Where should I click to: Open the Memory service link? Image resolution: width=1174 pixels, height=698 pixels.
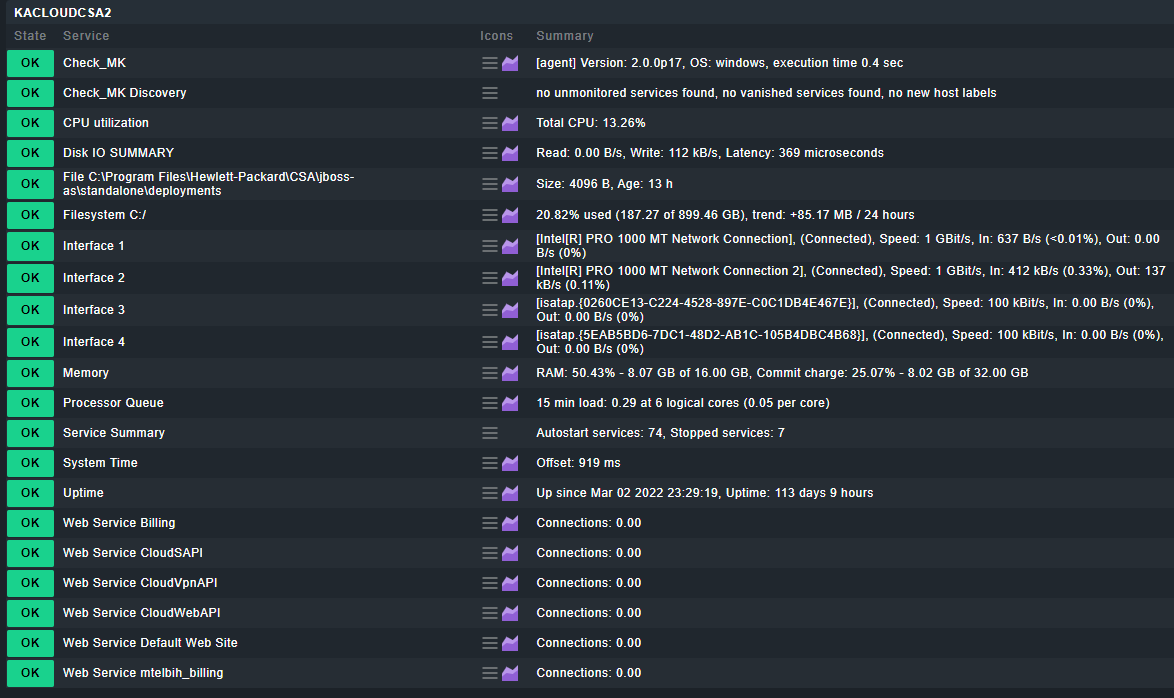pos(85,373)
